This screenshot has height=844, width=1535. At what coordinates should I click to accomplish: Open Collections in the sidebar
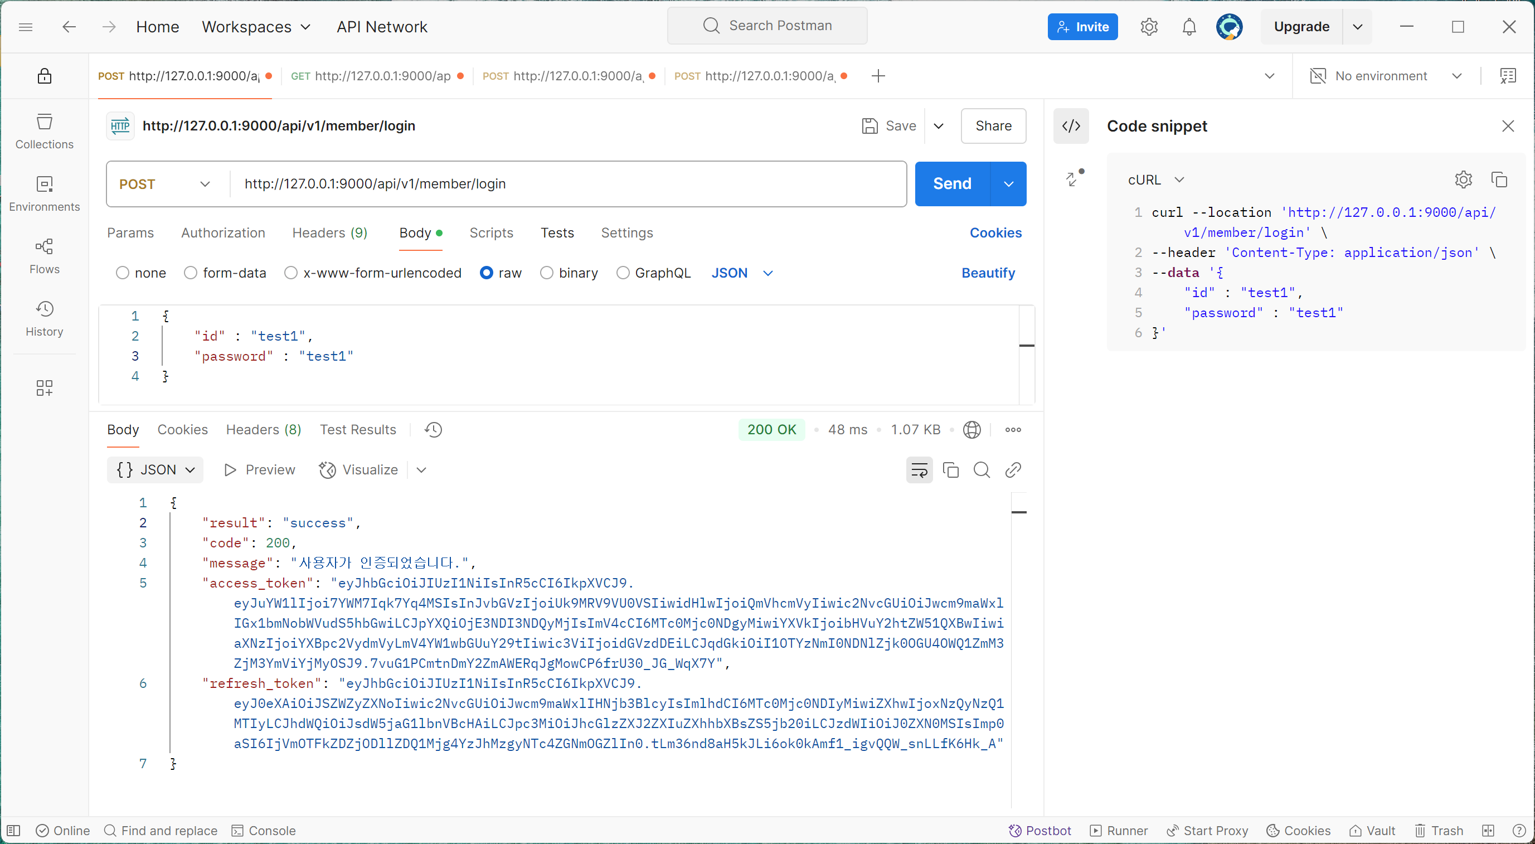click(44, 131)
